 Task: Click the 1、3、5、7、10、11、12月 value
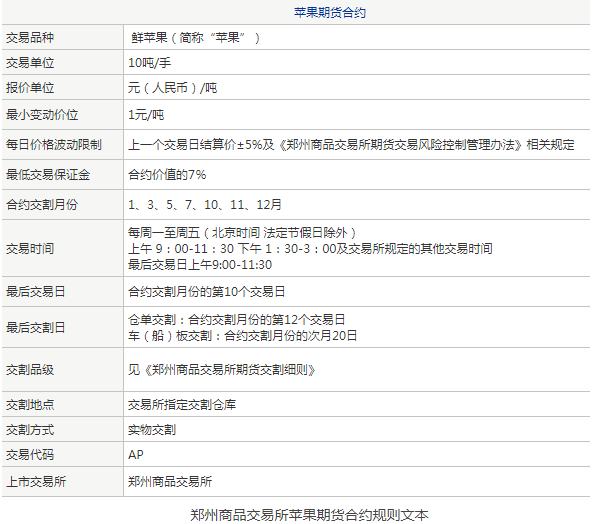pos(205,204)
